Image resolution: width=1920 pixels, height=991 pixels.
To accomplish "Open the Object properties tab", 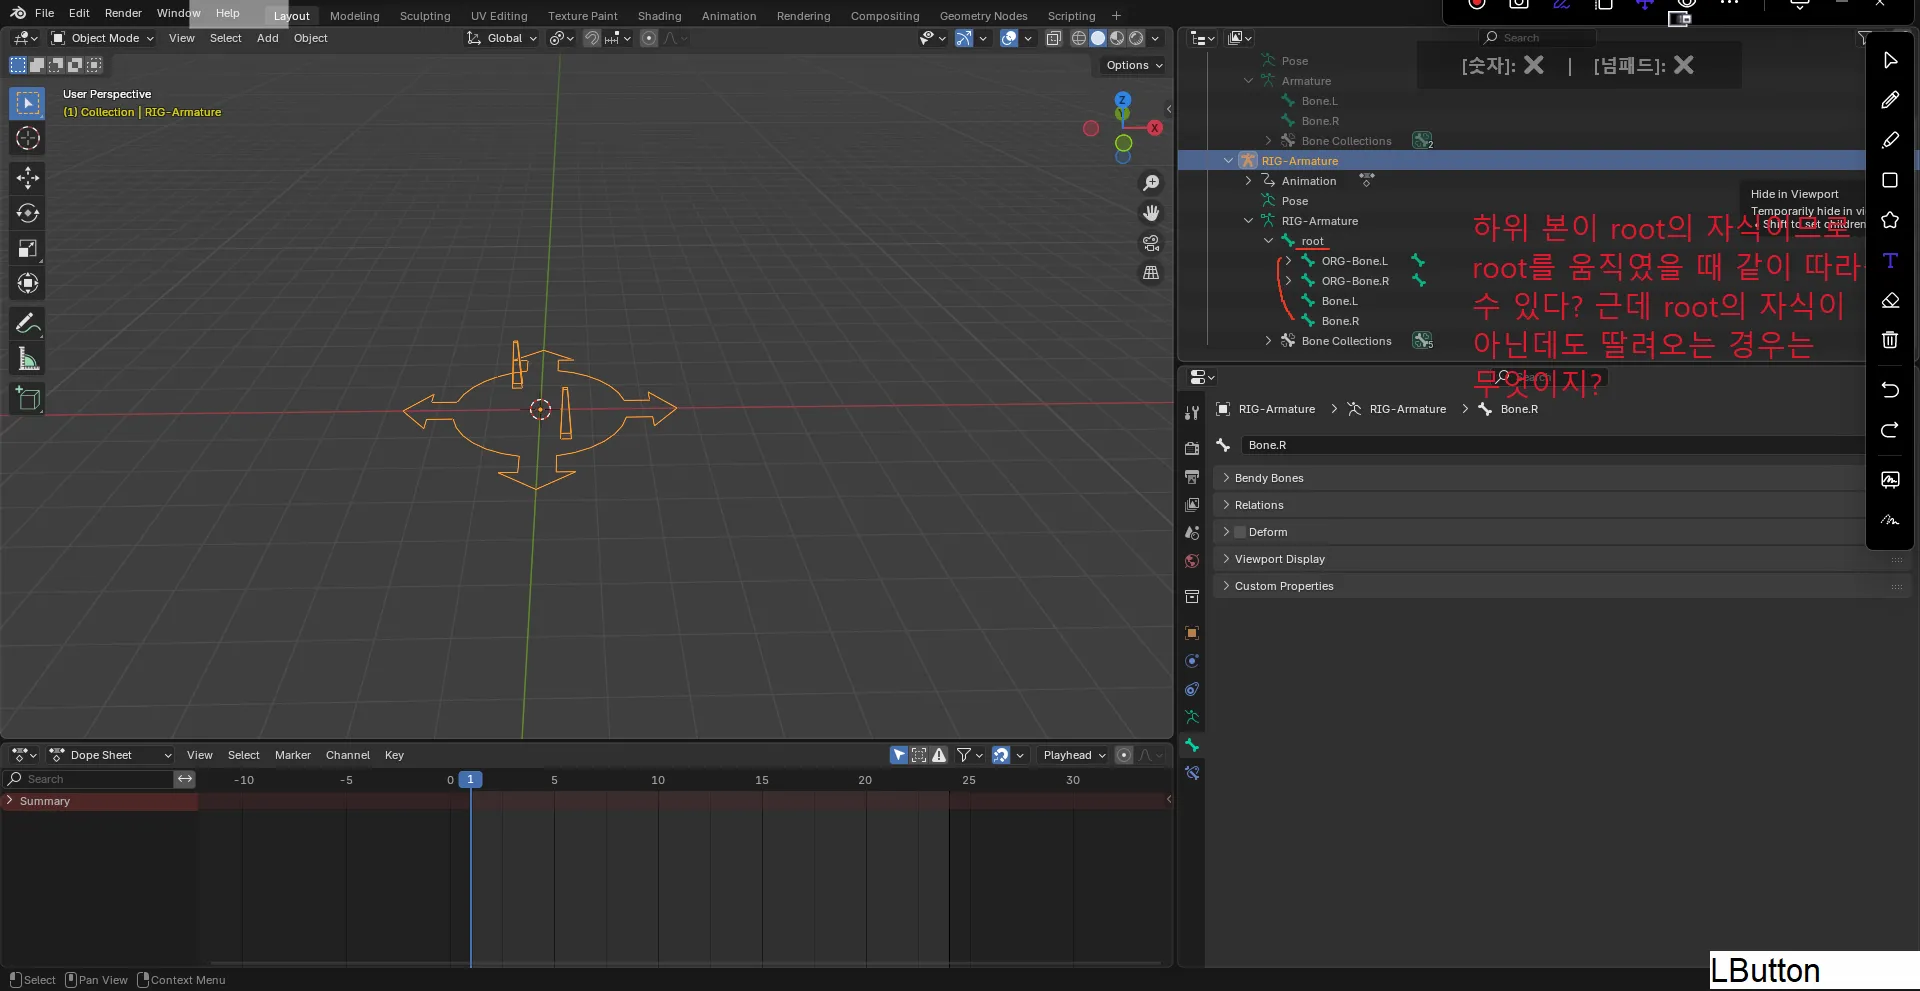I will pos(1192,633).
